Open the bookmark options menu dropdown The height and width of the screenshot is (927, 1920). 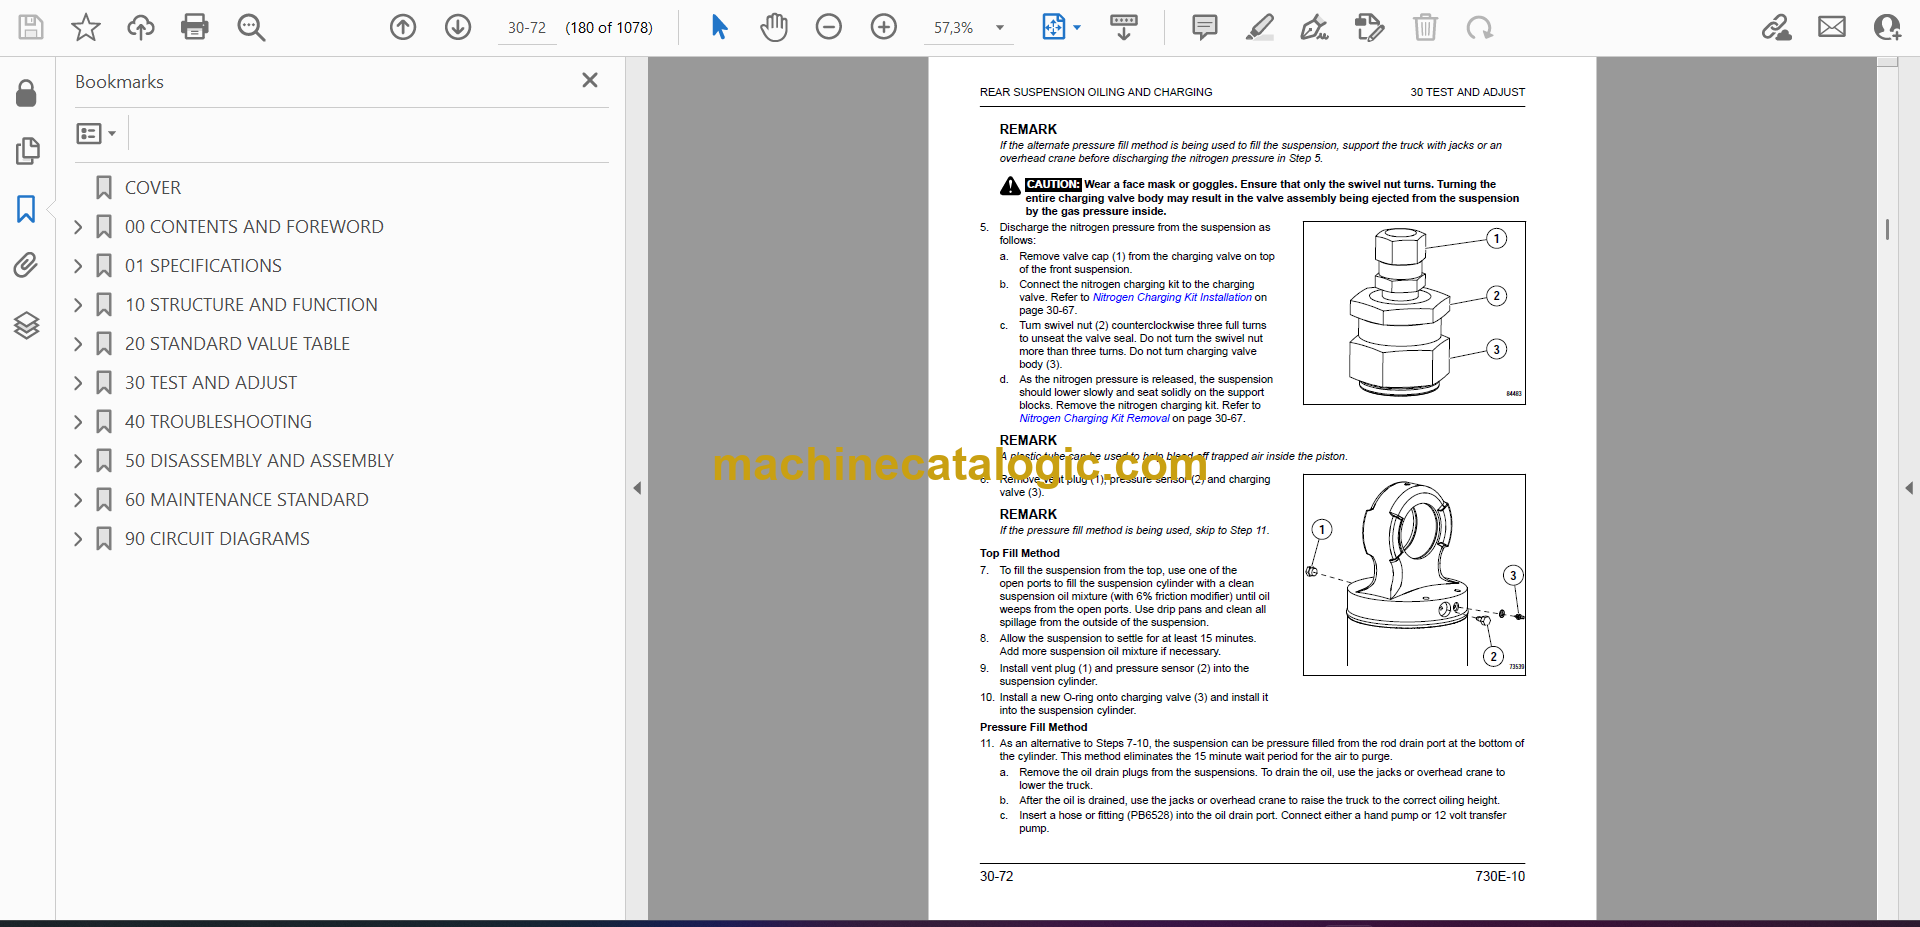(97, 133)
